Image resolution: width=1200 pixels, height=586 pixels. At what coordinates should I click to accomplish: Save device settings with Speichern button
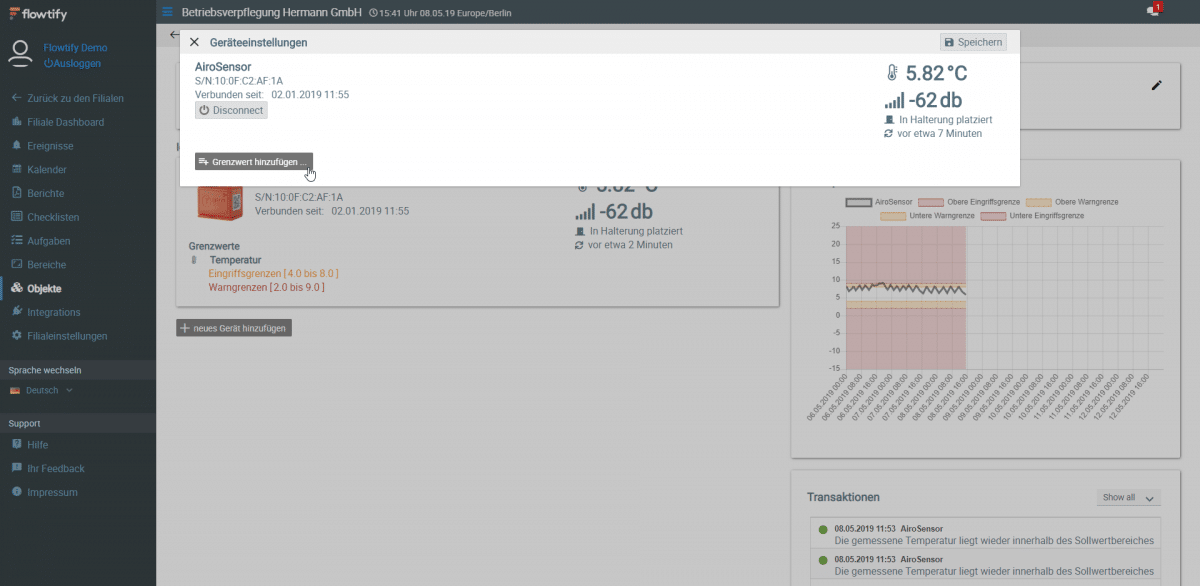973,42
